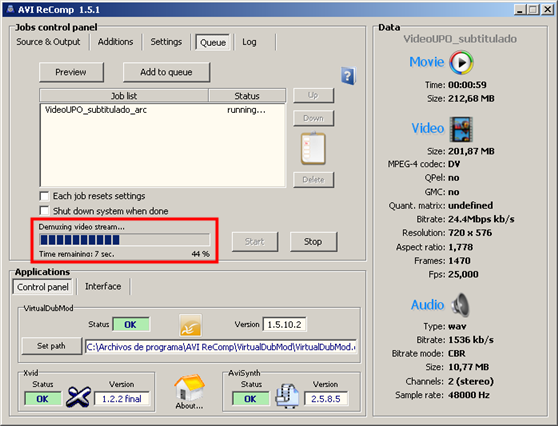Image resolution: width=558 pixels, height=426 pixels.
Task: Click the Xvid OK status indicator
Action: [x=43, y=399]
